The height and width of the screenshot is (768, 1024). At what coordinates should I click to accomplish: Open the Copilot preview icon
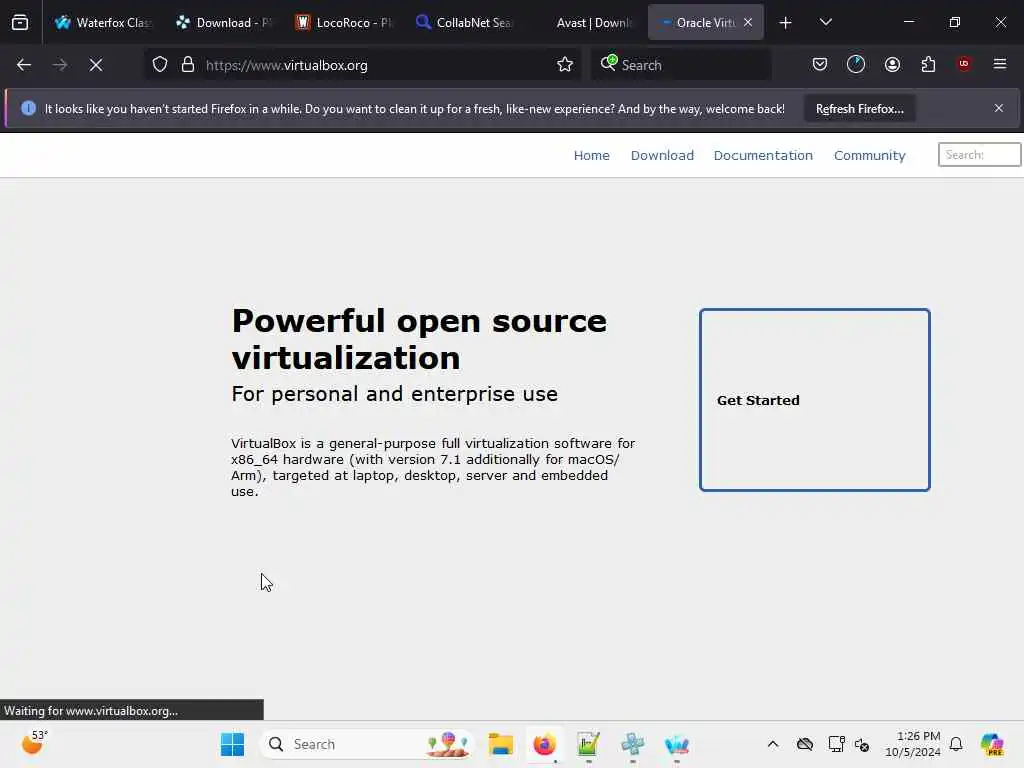[992, 744]
